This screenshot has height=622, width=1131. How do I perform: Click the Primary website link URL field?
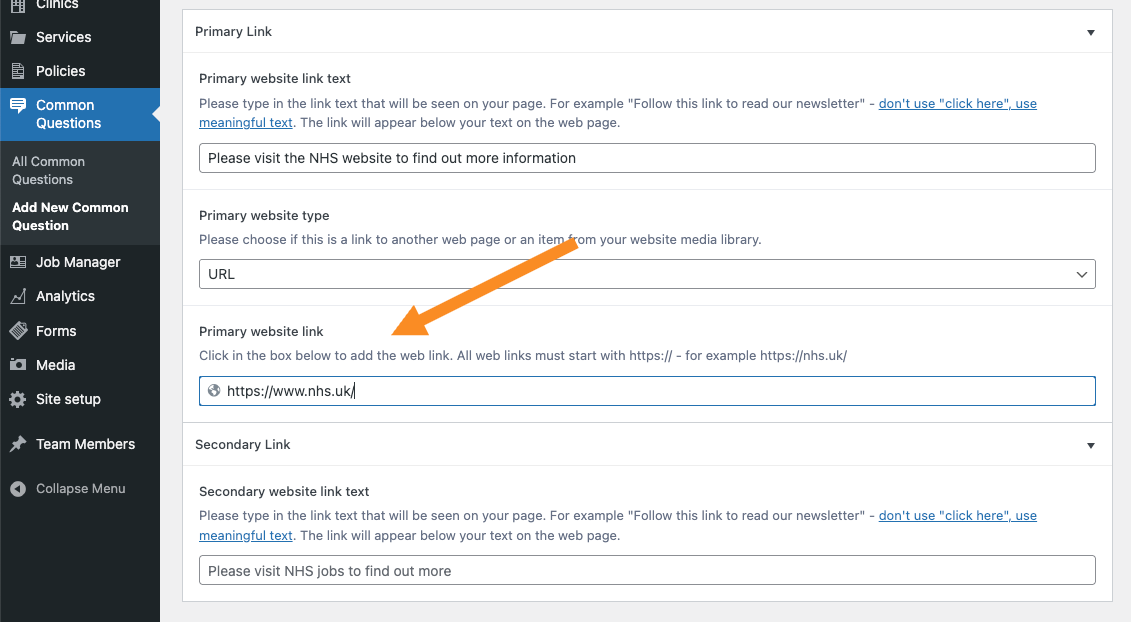click(647, 390)
